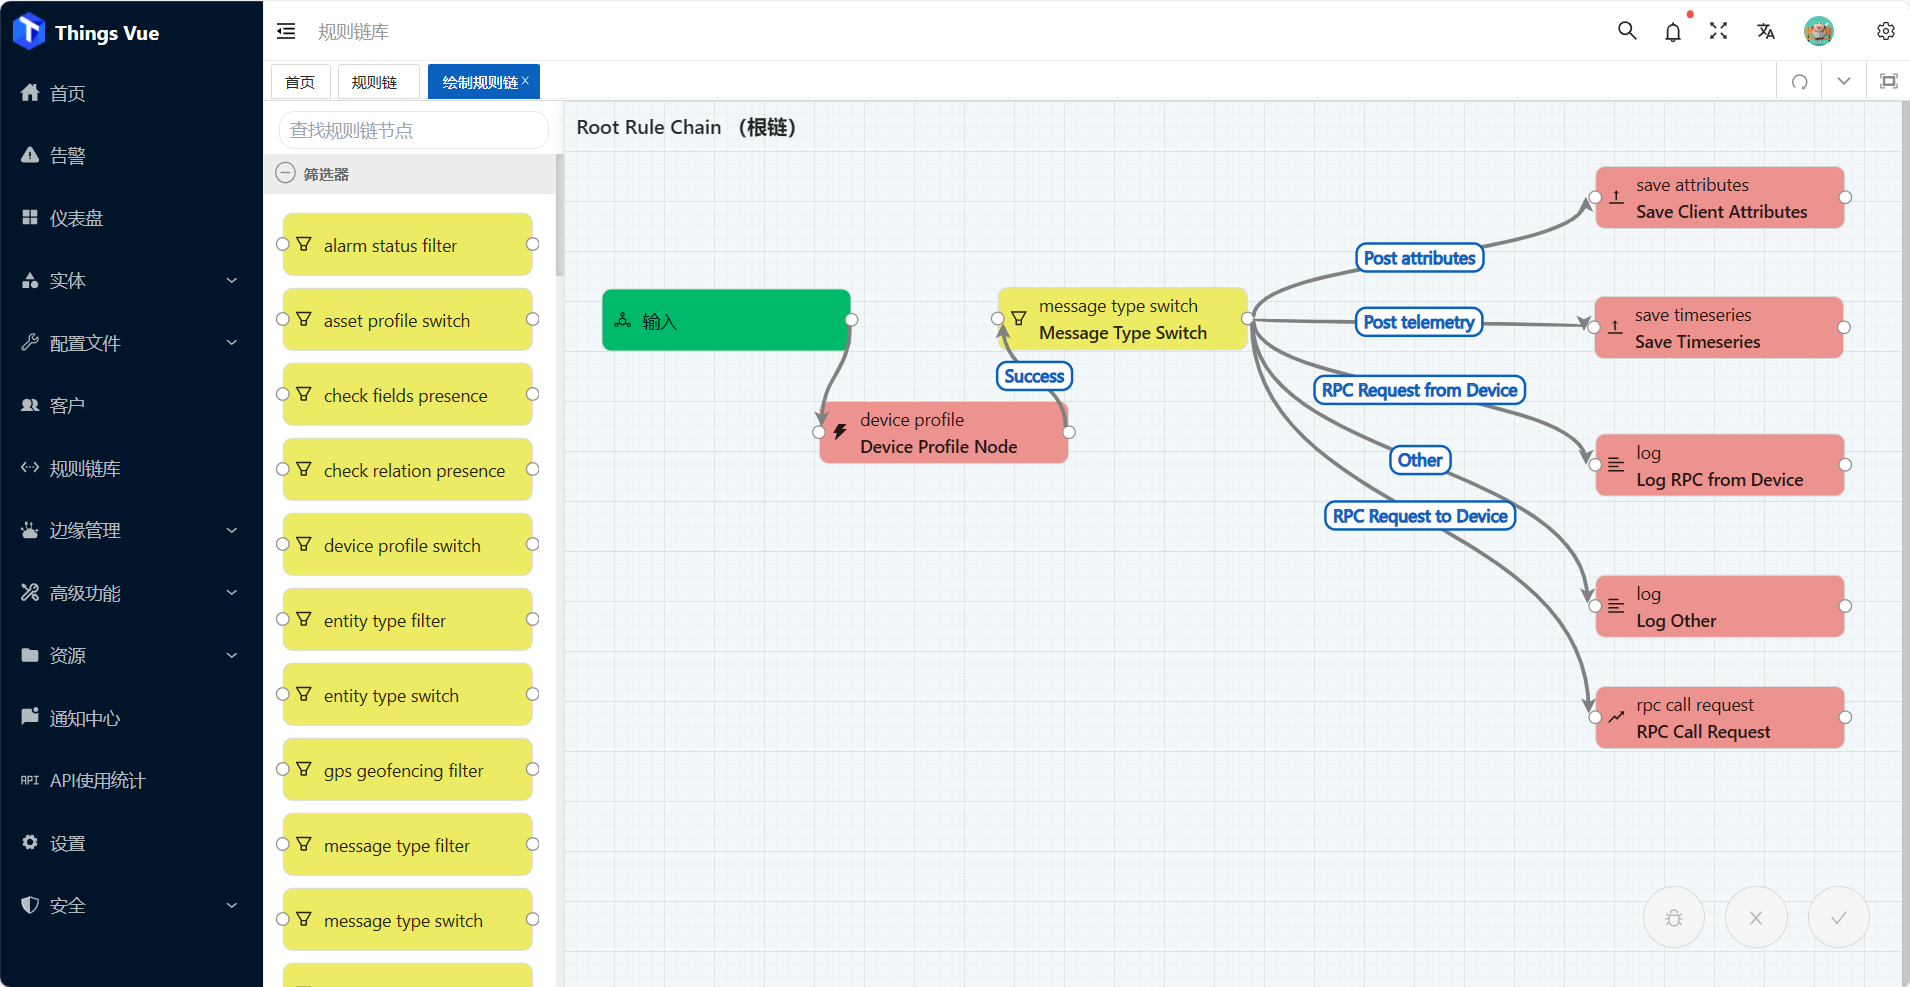The image size is (1910, 987).
Task: Collapse the 筛选器 filter section
Action: coord(285,172)
